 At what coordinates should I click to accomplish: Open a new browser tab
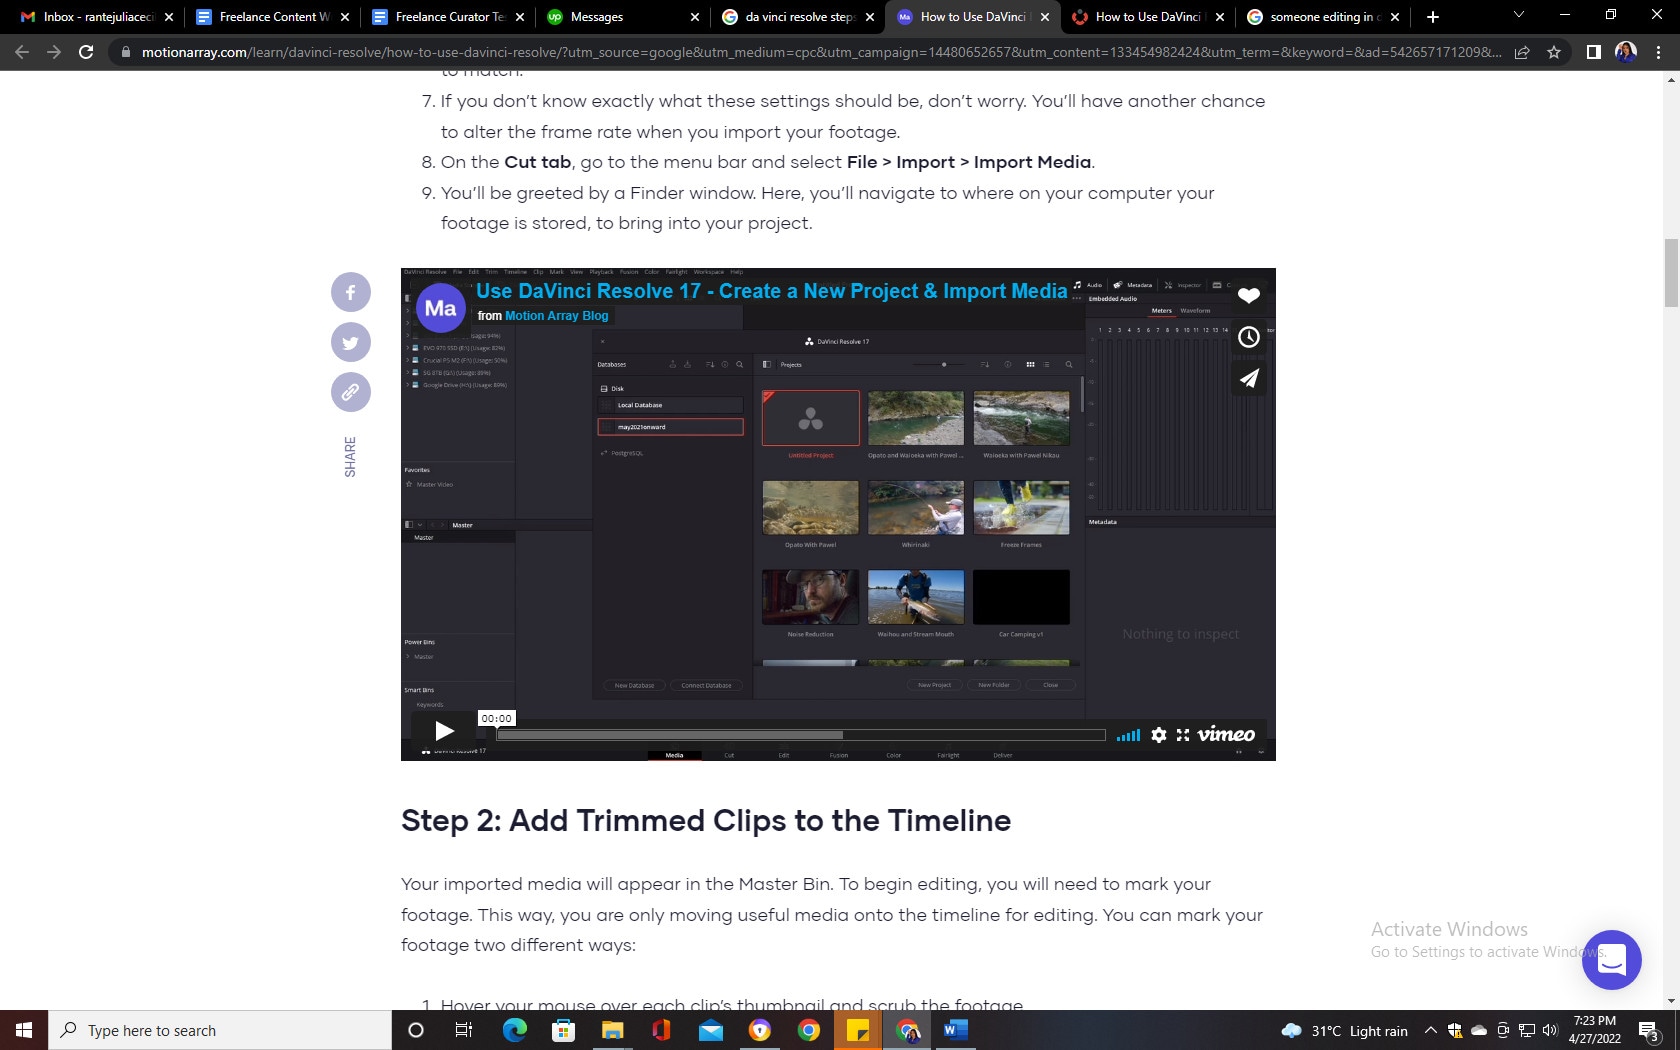[x=1433, y=17]
